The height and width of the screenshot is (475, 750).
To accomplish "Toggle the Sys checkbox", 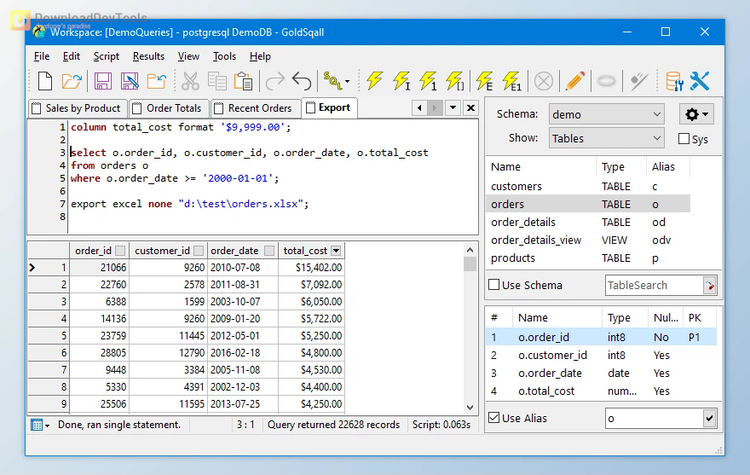I will click(x=684, y=139).
